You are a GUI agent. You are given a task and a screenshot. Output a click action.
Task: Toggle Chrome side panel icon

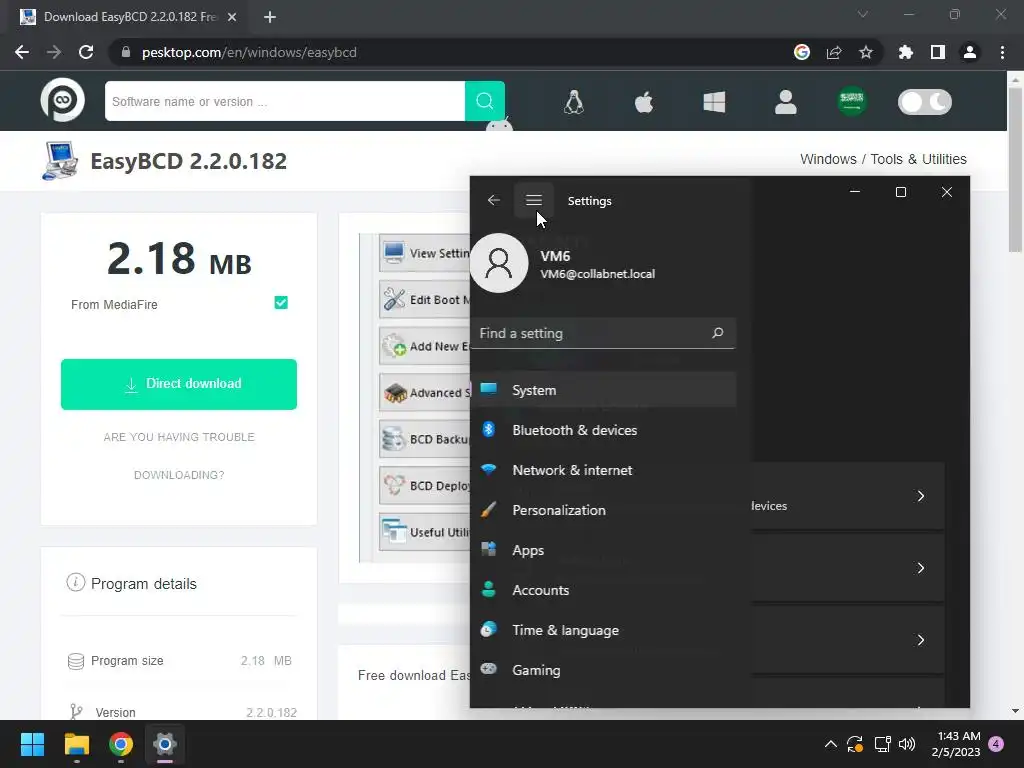pyautogui.click(x=938, y=52)
